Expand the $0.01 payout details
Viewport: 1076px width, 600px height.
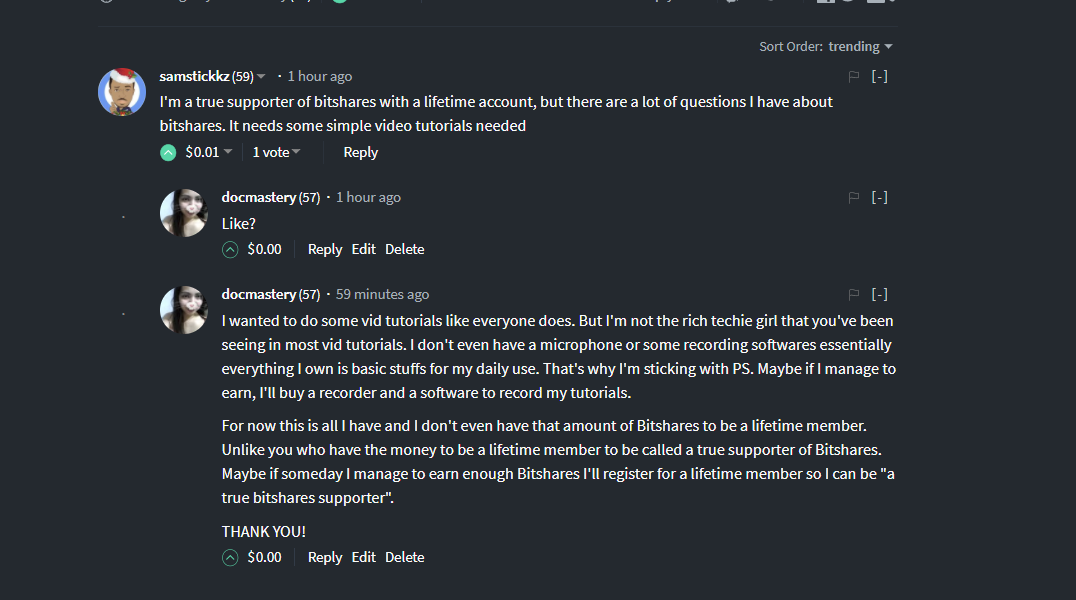point(209,152)
